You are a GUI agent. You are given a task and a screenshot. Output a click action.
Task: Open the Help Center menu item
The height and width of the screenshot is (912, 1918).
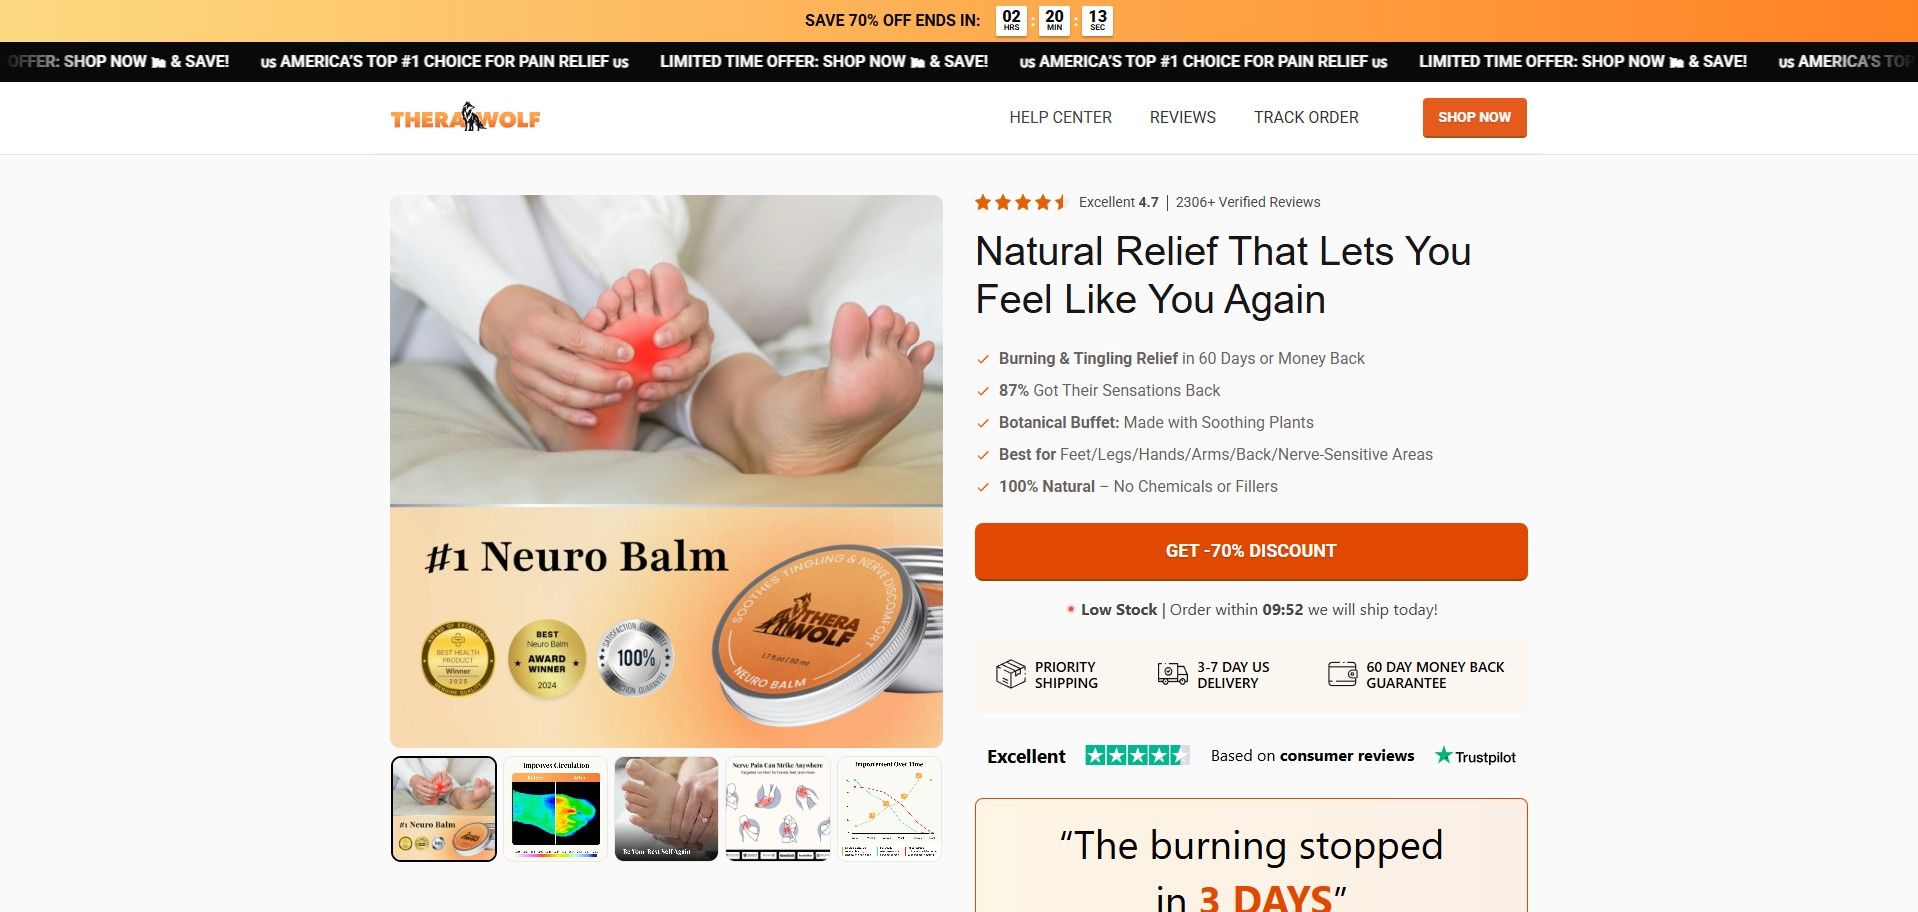click(x=1060, y=117)
